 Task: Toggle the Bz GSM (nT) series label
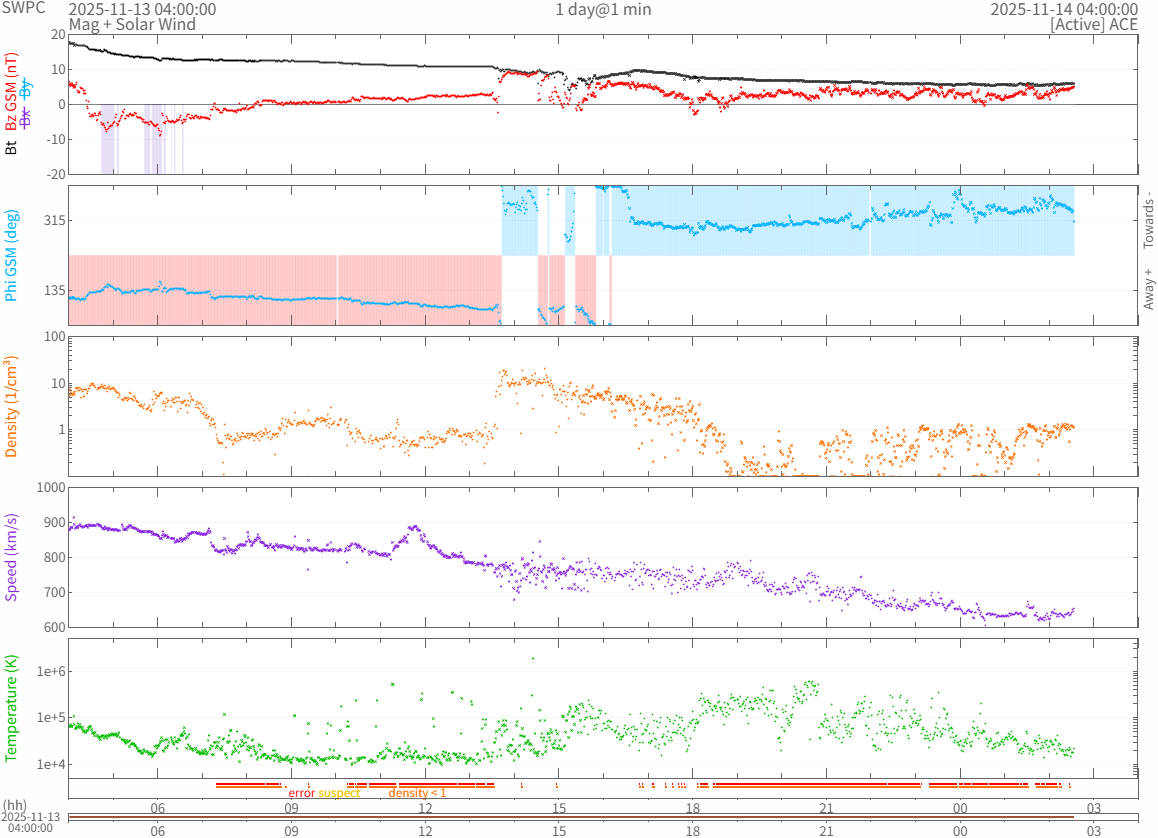click(12, 92)
